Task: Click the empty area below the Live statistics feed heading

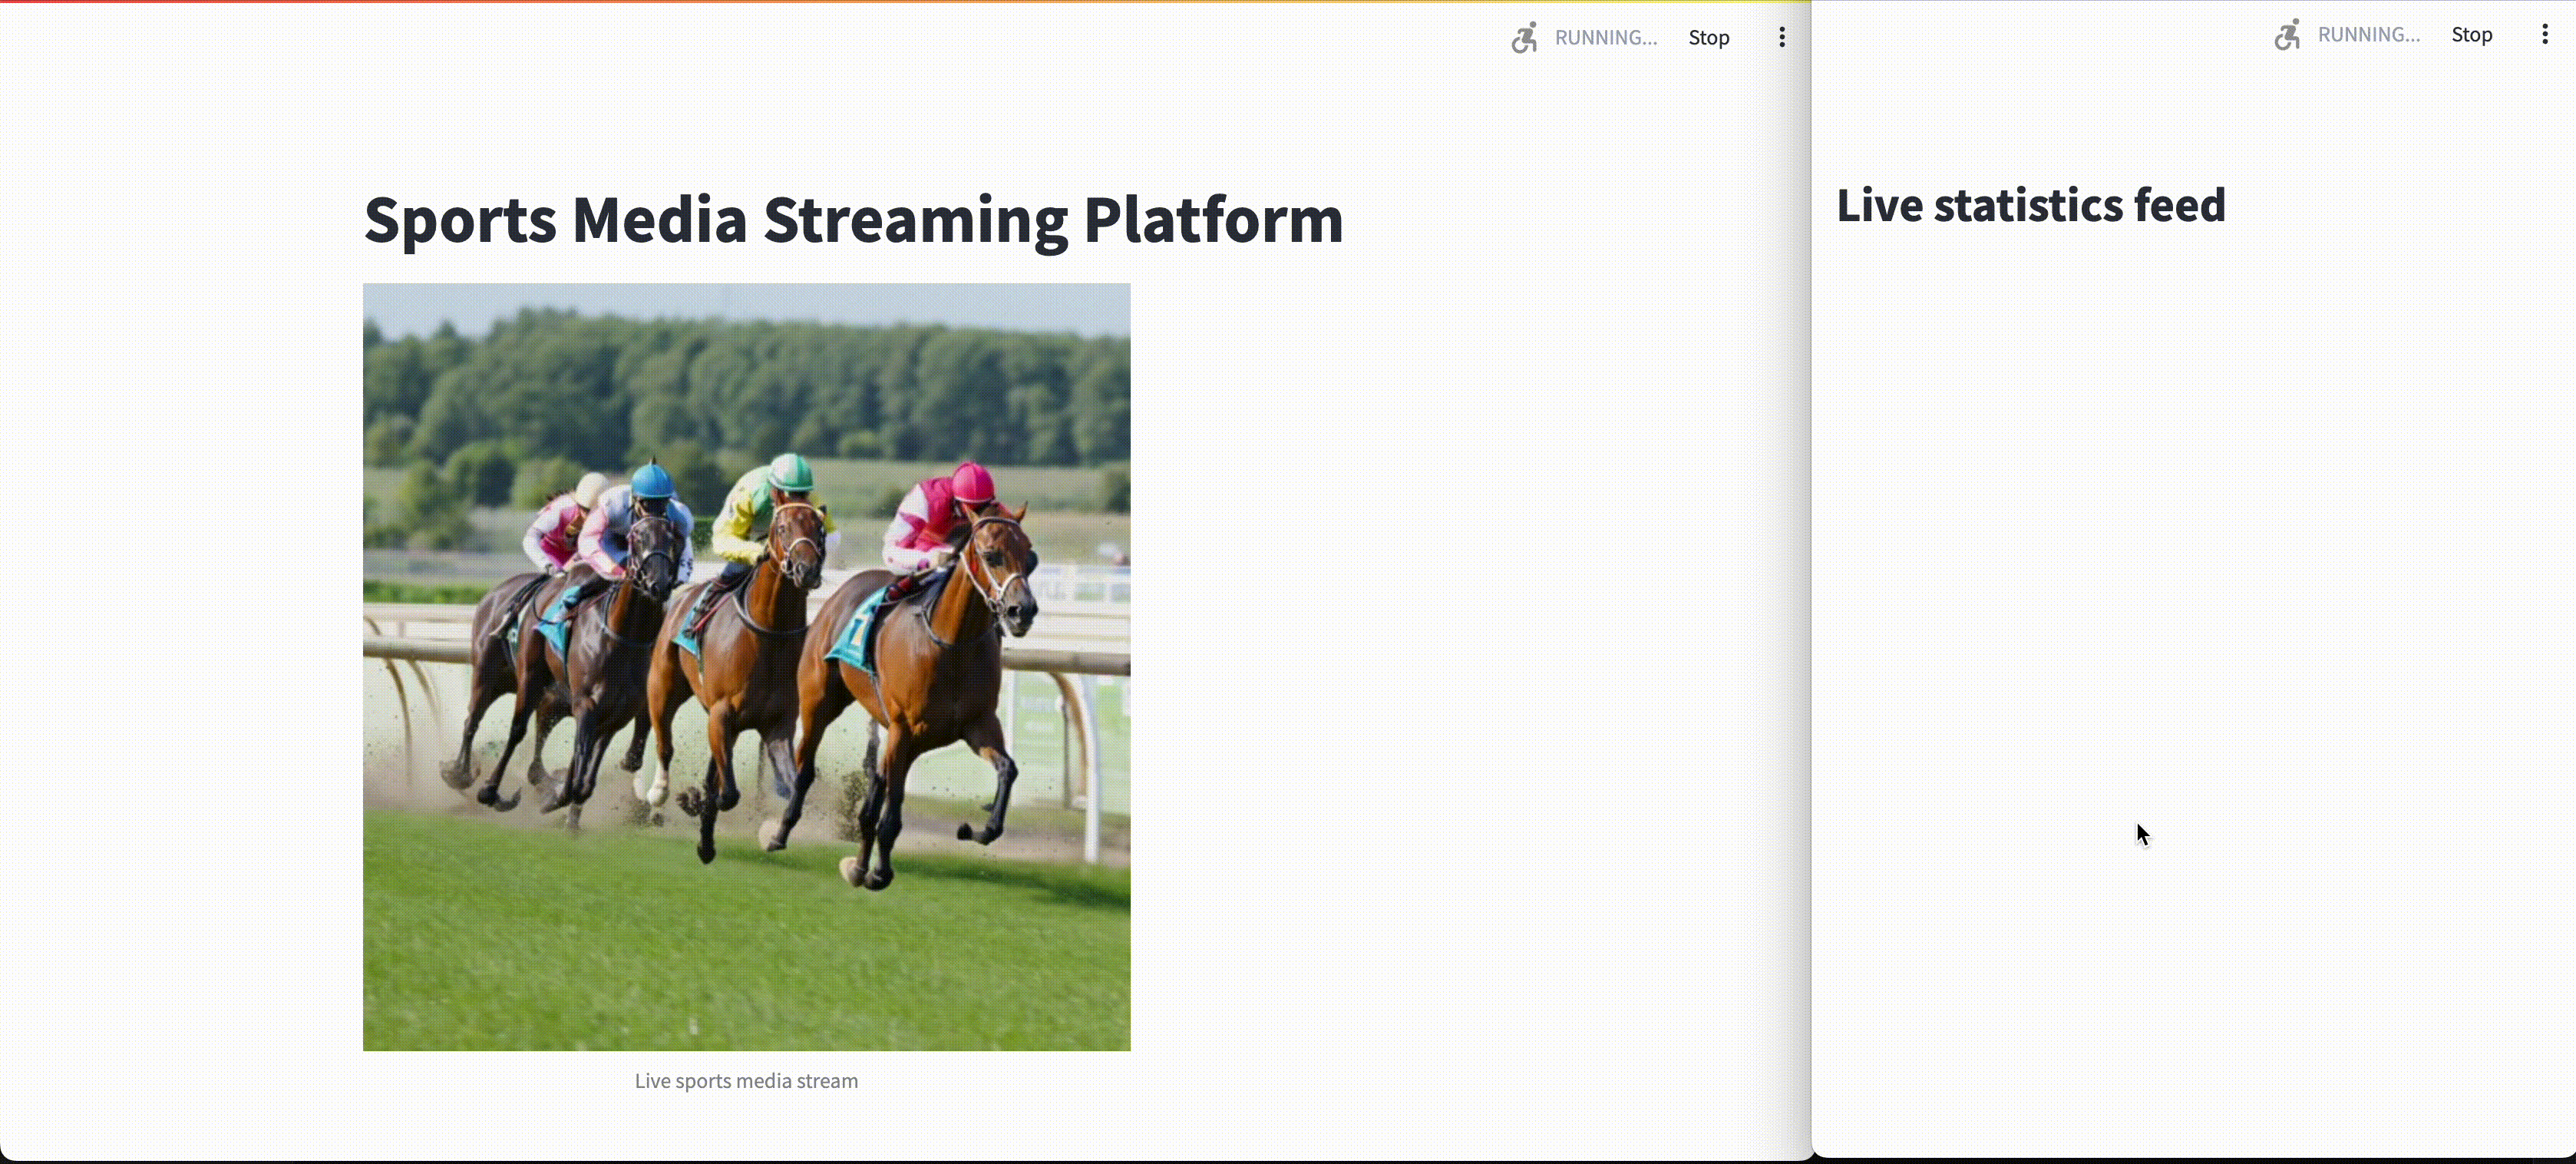Action: point(2190,600)
